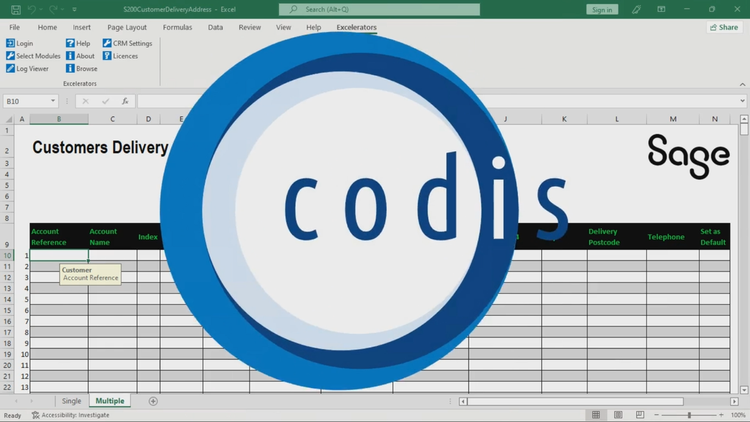The width and height of the screenshot is (750, 422).
Task: Switch to Page Break Preview in status bar
Action: pos(640,415)
